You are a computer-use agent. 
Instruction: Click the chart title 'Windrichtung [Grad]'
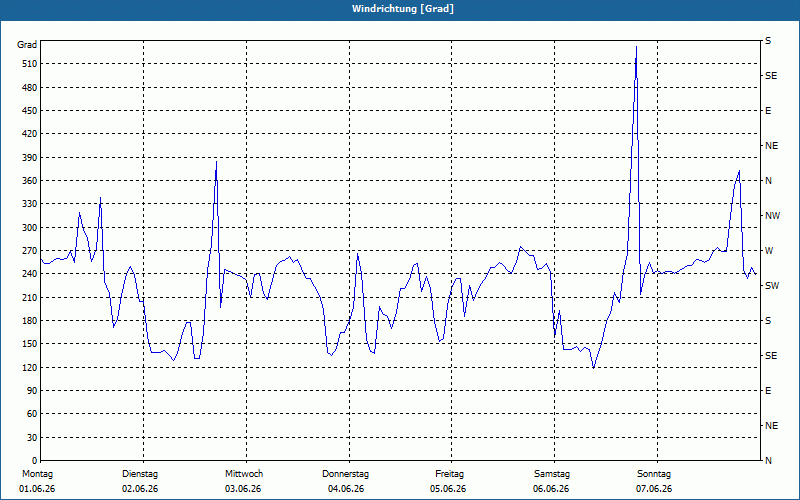click(x=403, y=9)
